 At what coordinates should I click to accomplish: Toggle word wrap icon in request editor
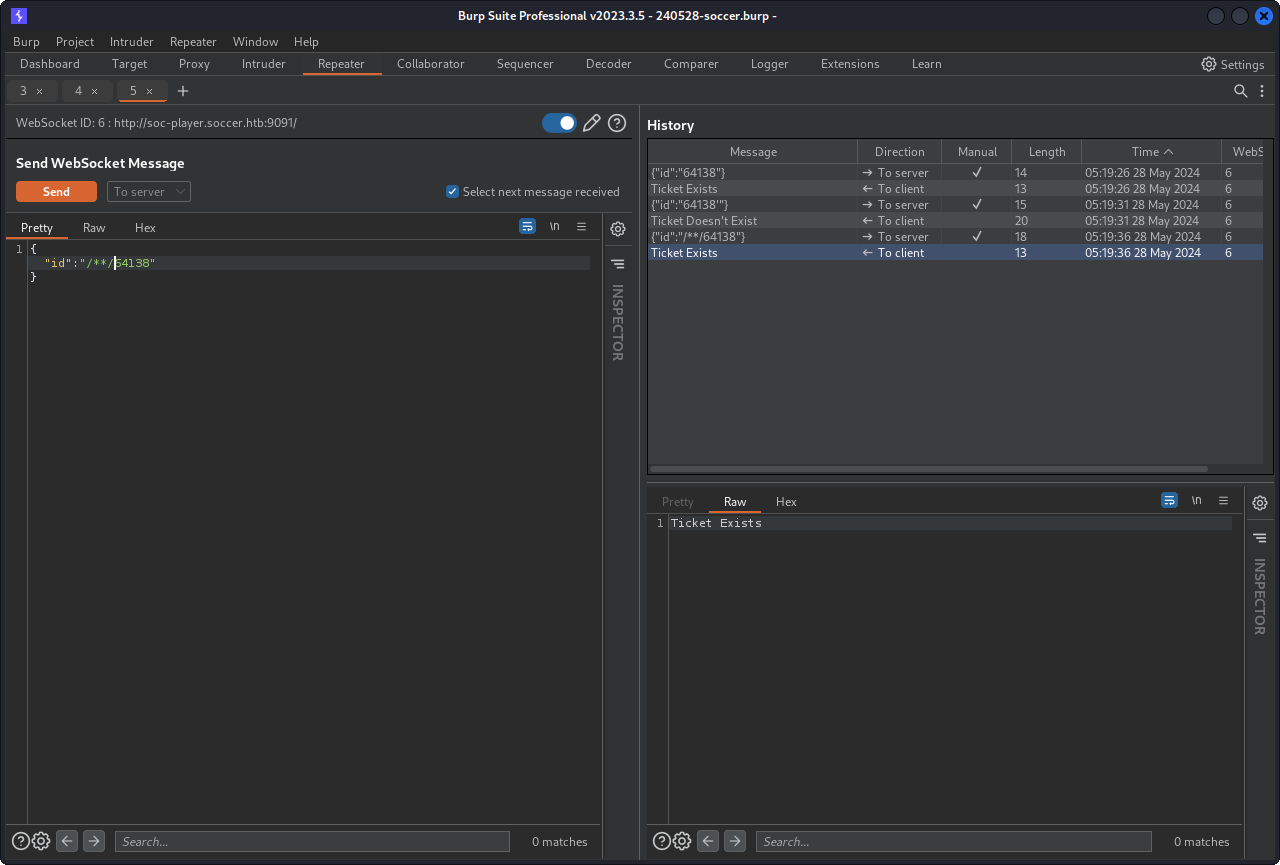[527, 227]
